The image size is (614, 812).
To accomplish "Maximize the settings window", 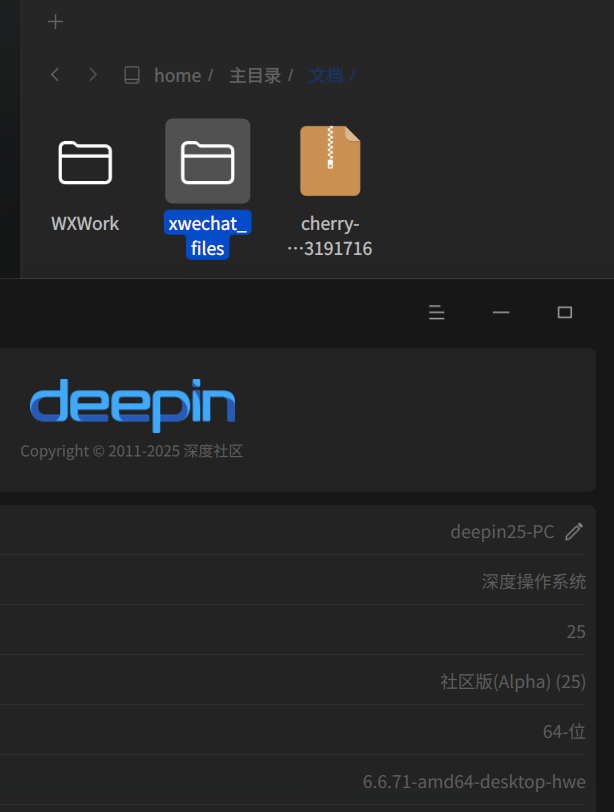I will click(x=565, y=312).
